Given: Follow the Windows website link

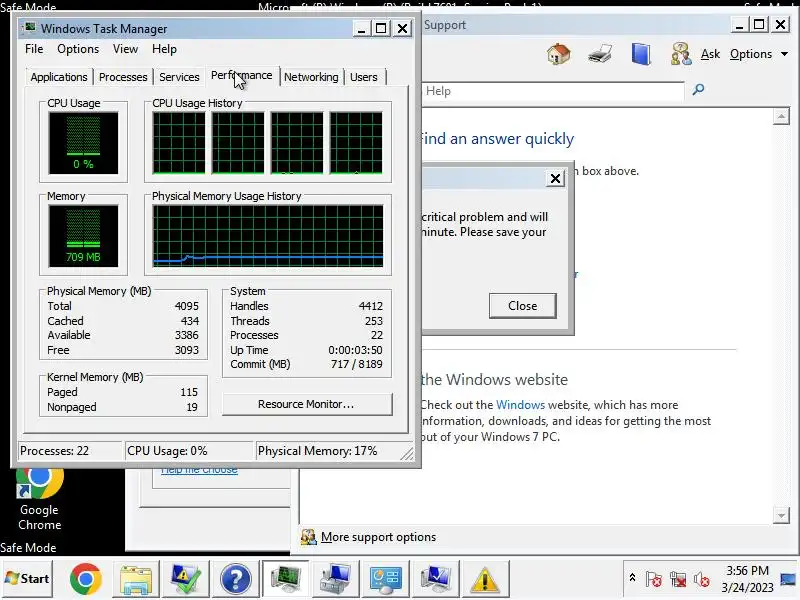Looking at the screenshot, I should coord(520,405).
